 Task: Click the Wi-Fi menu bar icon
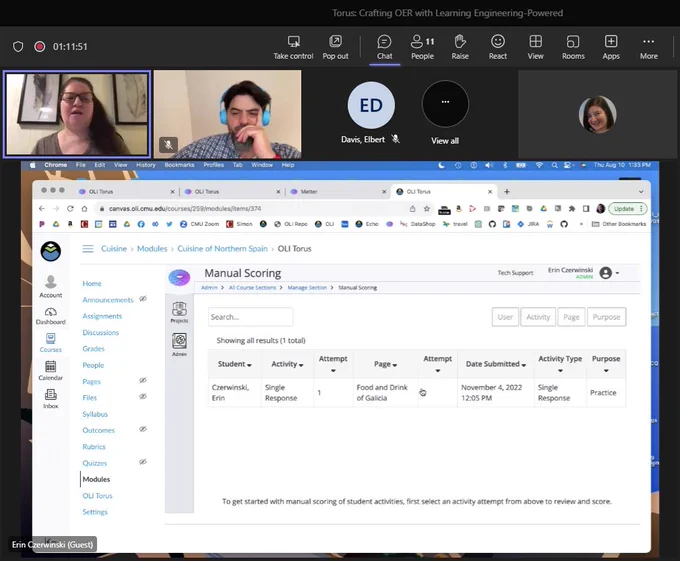539,165
